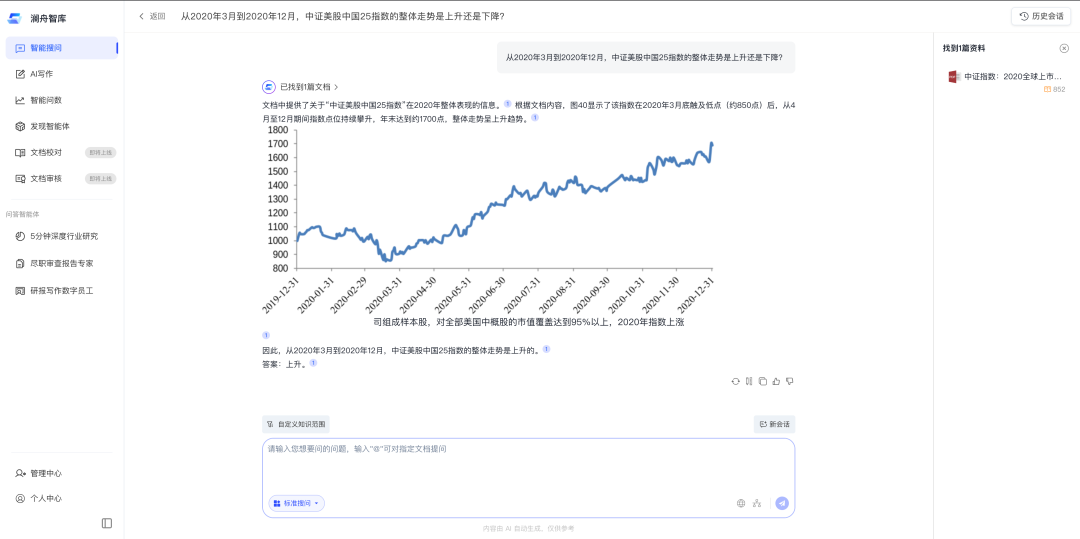Screen dimensions: 1080x539
Task: Click the copy answer icon
Action: (763, 381)
